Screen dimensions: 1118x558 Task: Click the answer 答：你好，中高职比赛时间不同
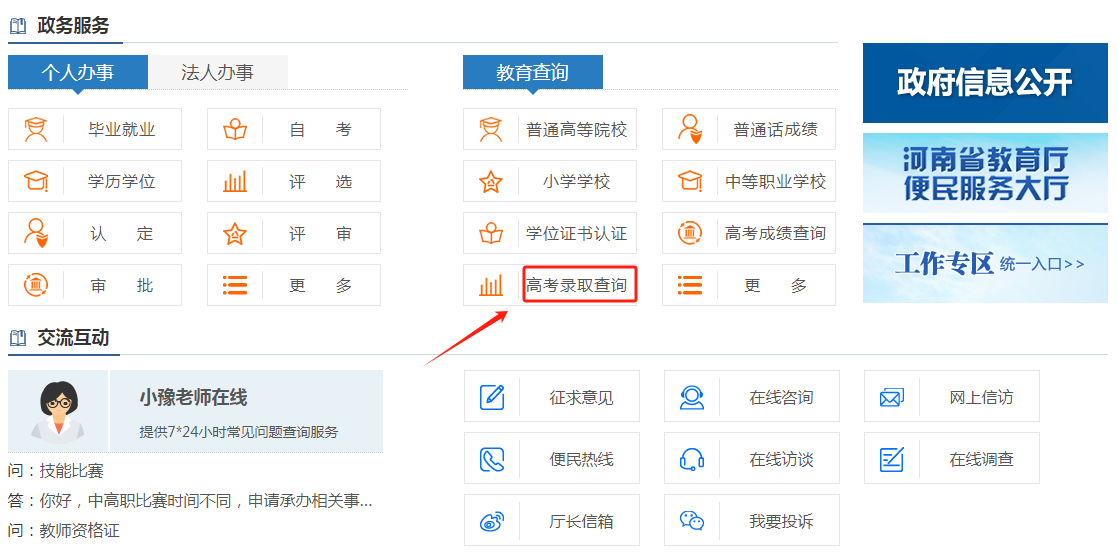pos(190,501)
